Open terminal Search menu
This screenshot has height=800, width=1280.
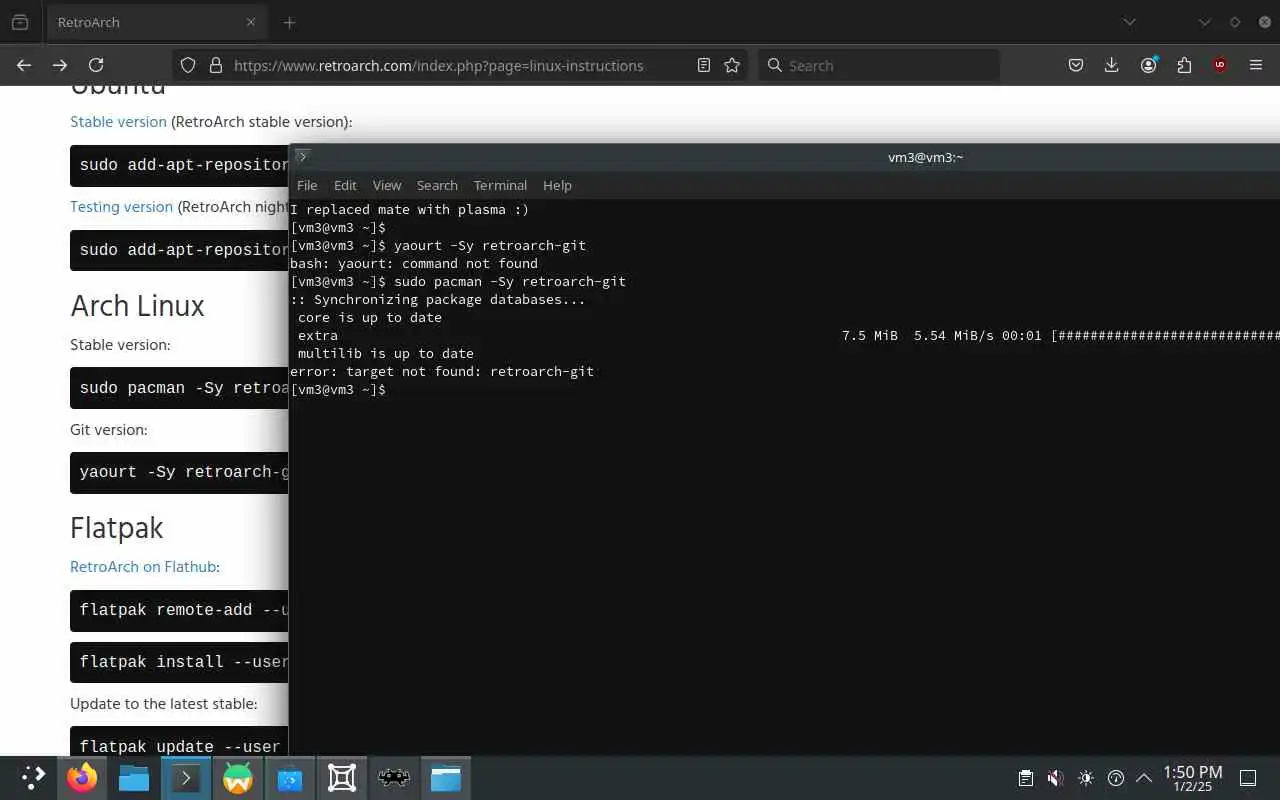[437, 185]
